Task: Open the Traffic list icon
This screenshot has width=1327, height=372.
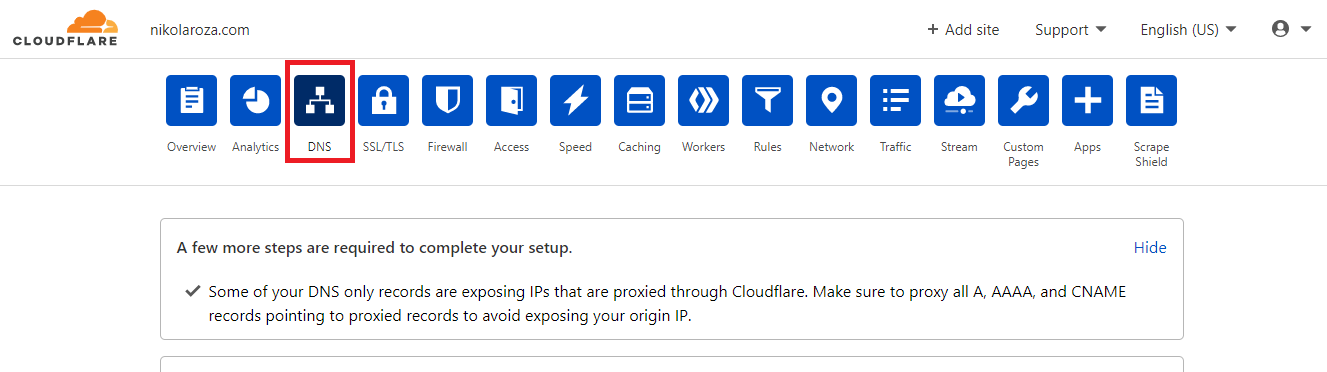Action: 895,100
